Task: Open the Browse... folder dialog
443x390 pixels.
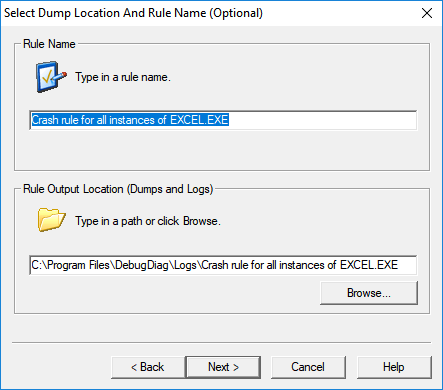Action: (369, 293)
